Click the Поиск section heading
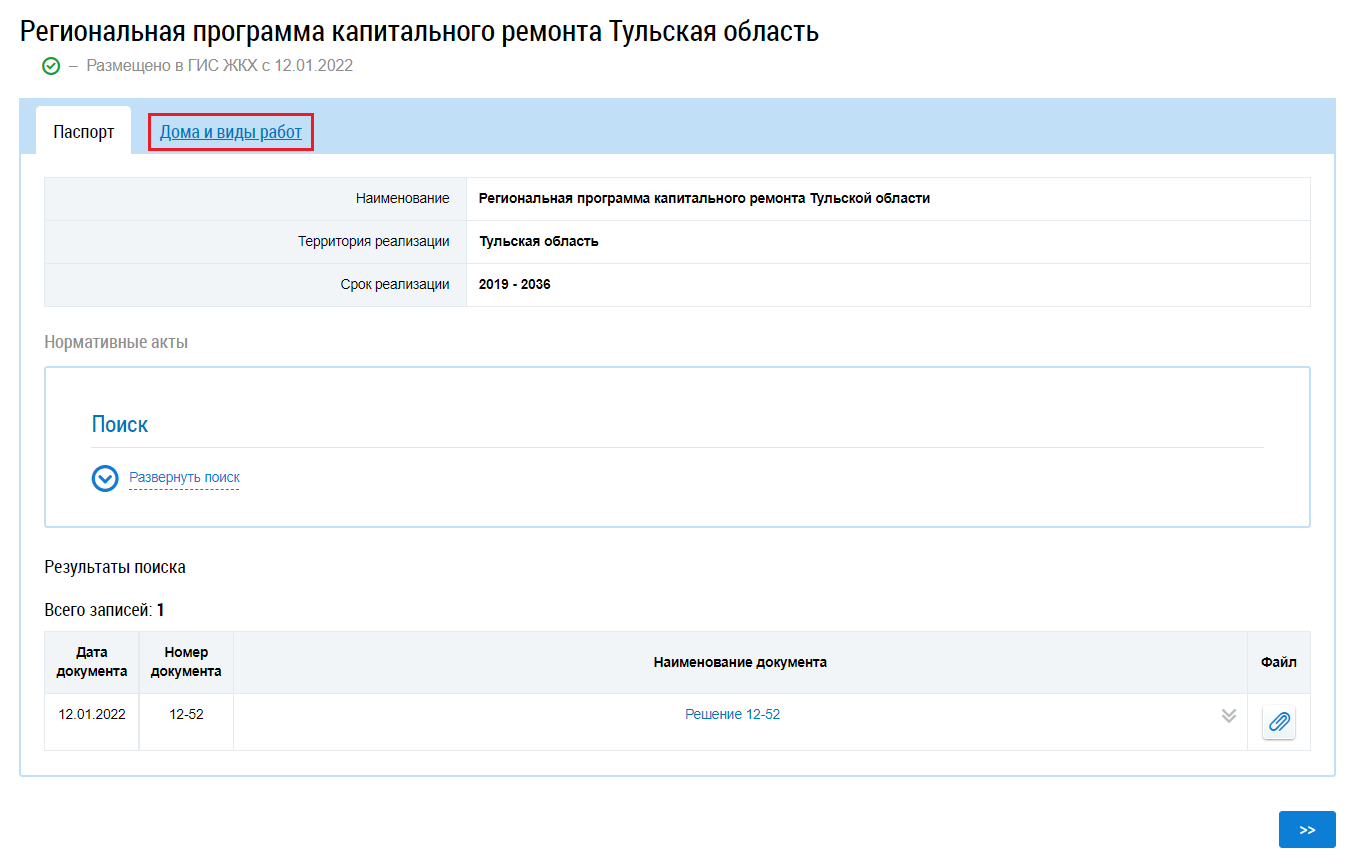Viewport: 1350px width, 867px height. [x=120, y=424]
